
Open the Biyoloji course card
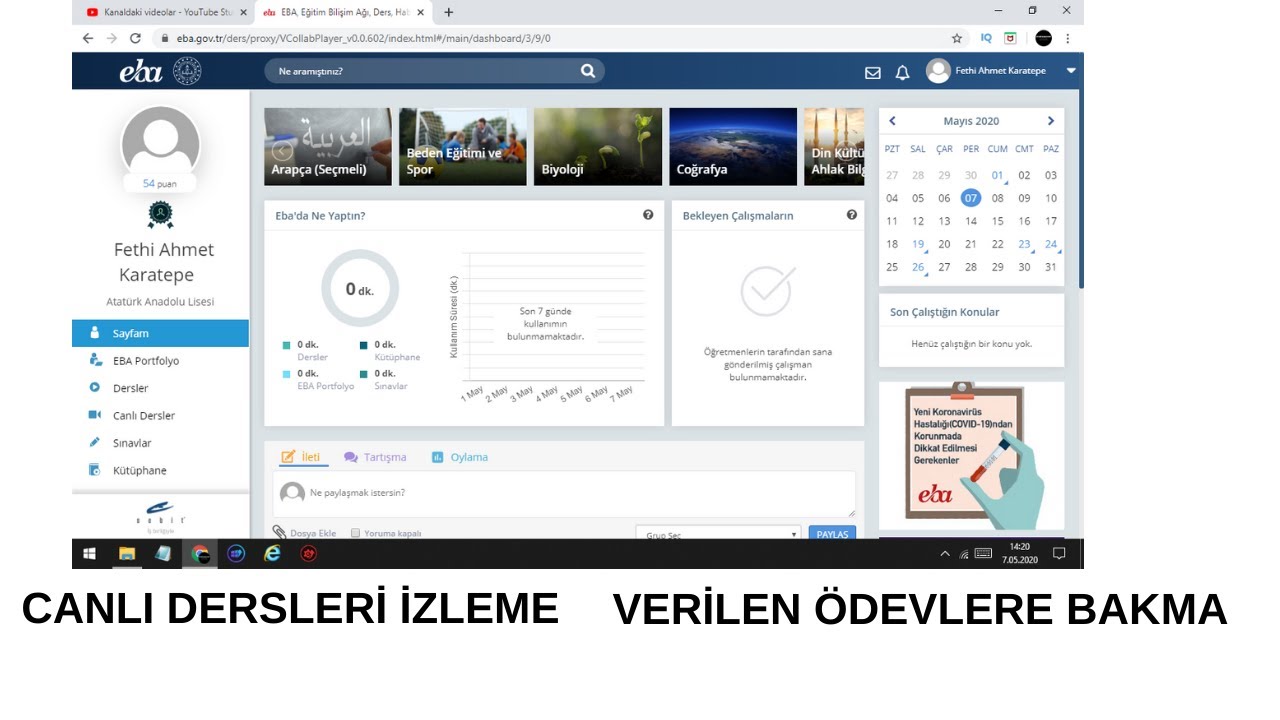tap(598, 147)
